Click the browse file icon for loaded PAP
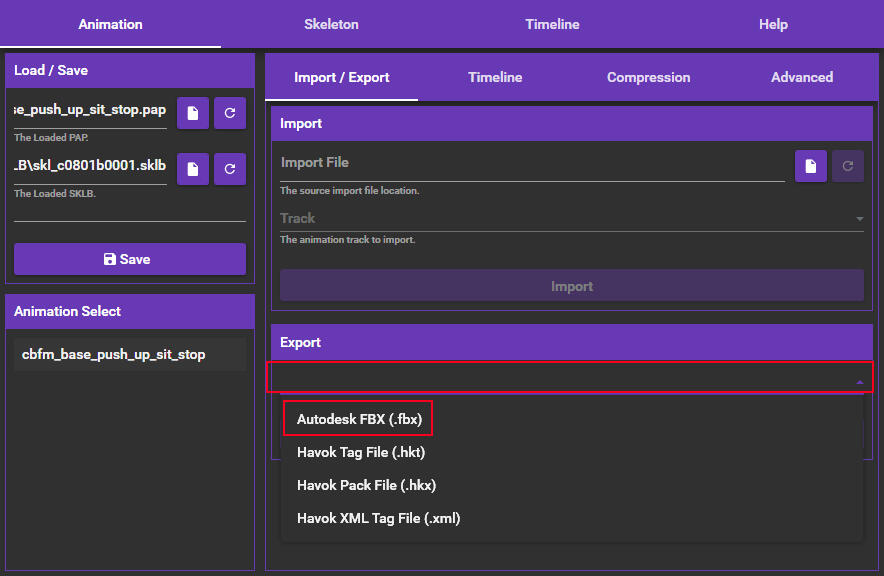 (x=193, y=114)
